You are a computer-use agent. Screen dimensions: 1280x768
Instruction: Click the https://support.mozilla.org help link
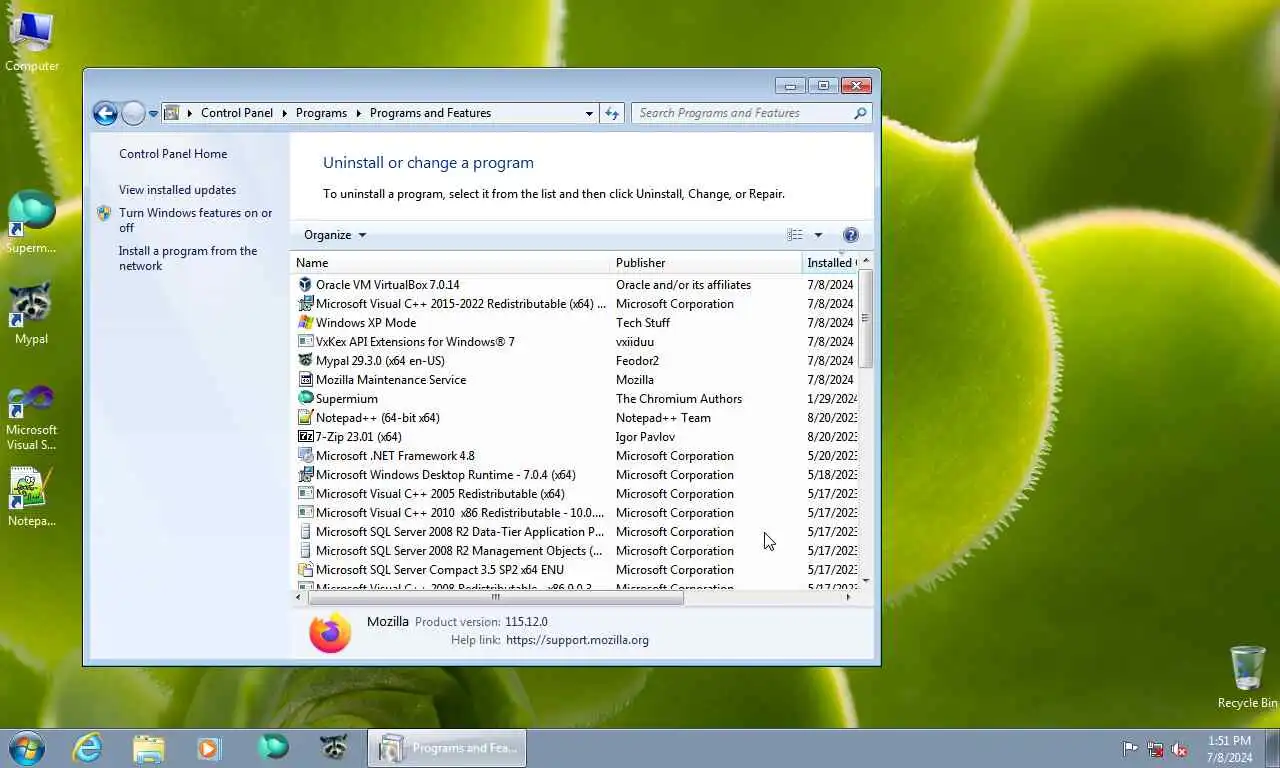[x=577, y=640]
